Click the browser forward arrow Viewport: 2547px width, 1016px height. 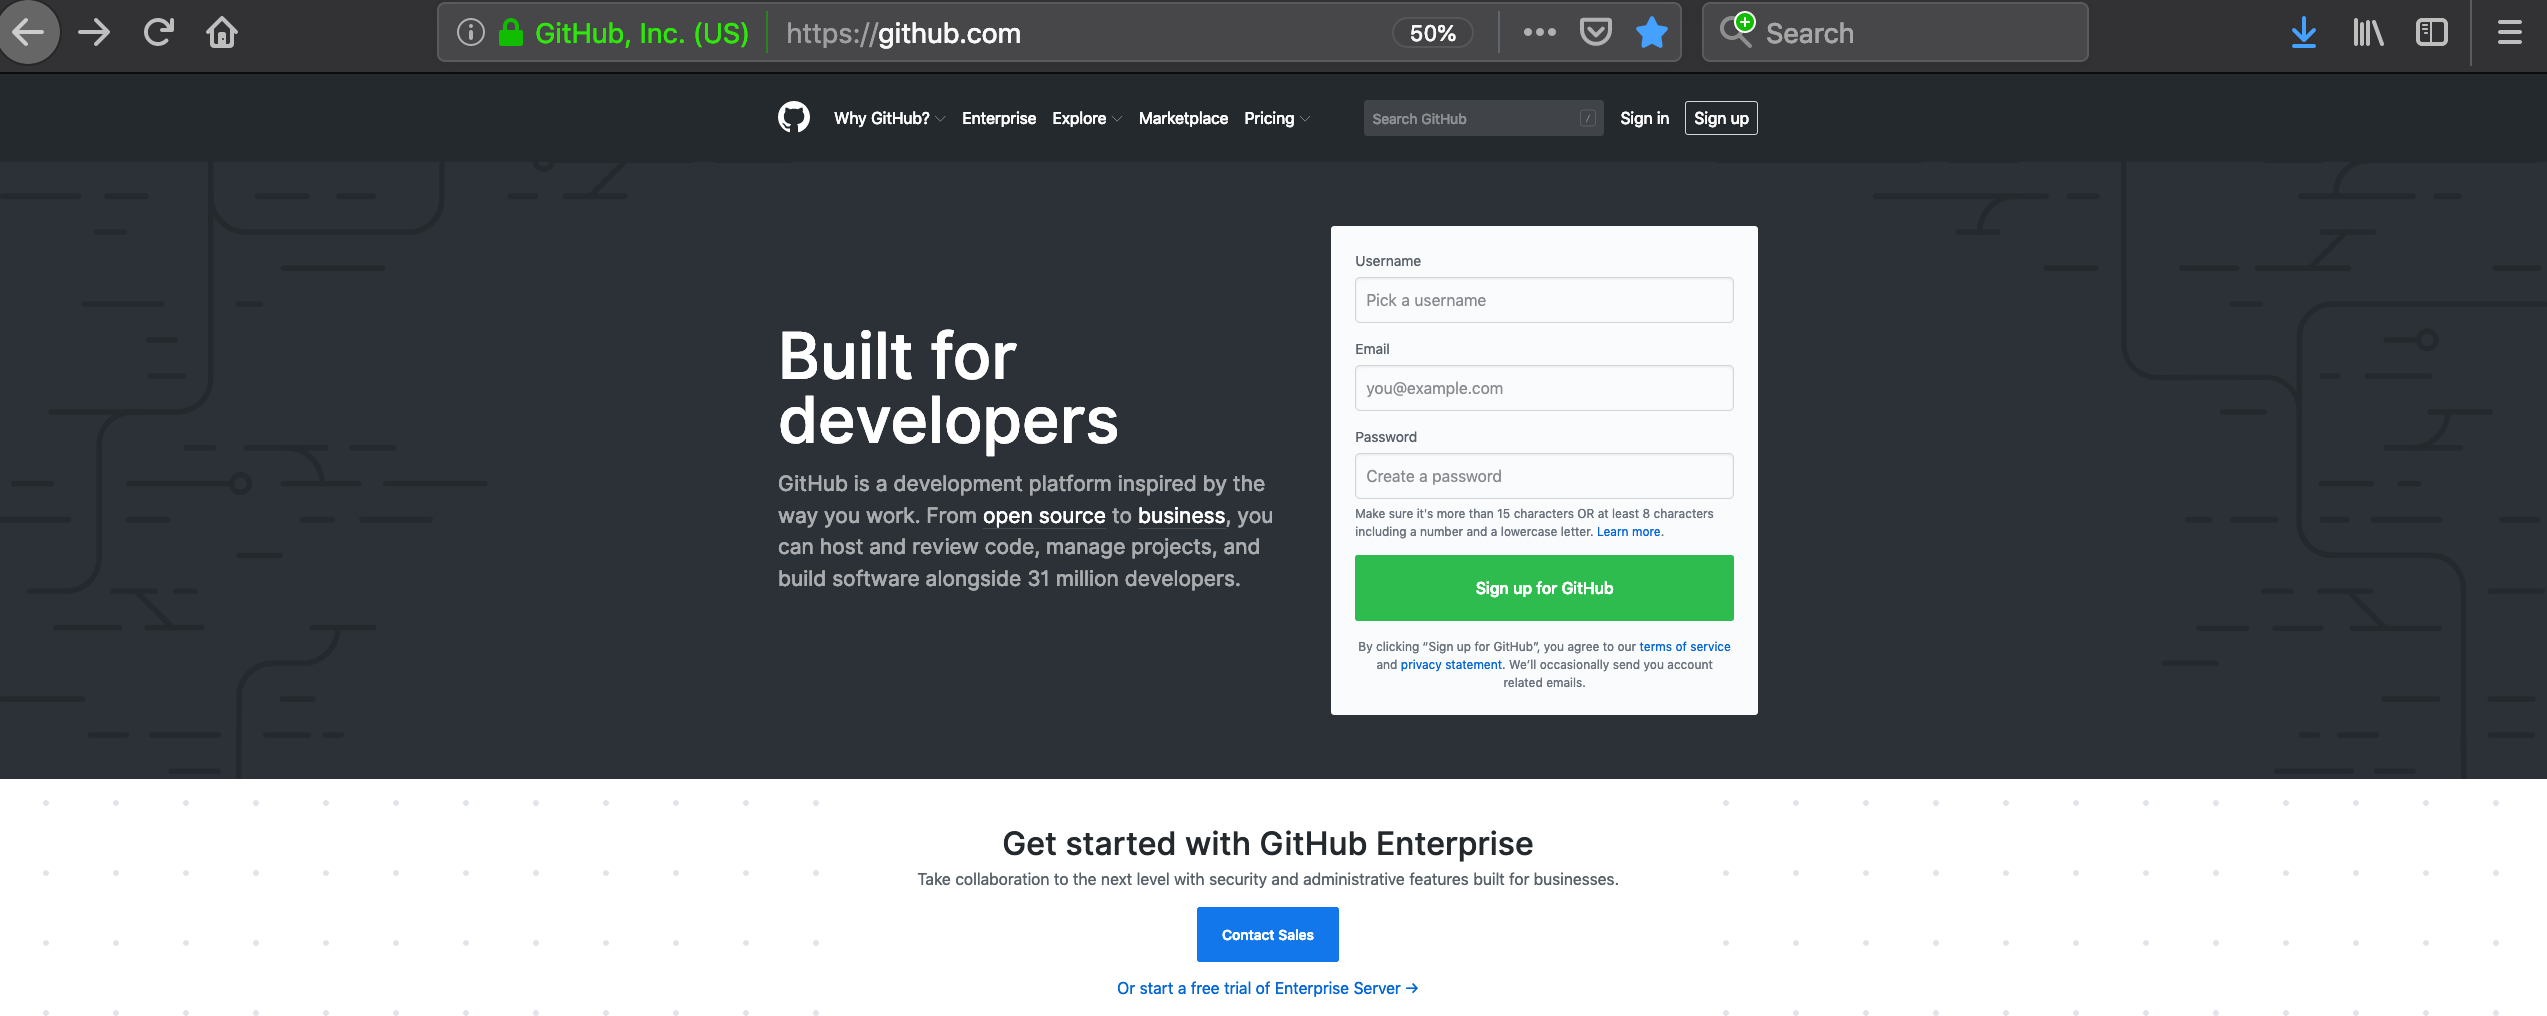coord(94,33)
